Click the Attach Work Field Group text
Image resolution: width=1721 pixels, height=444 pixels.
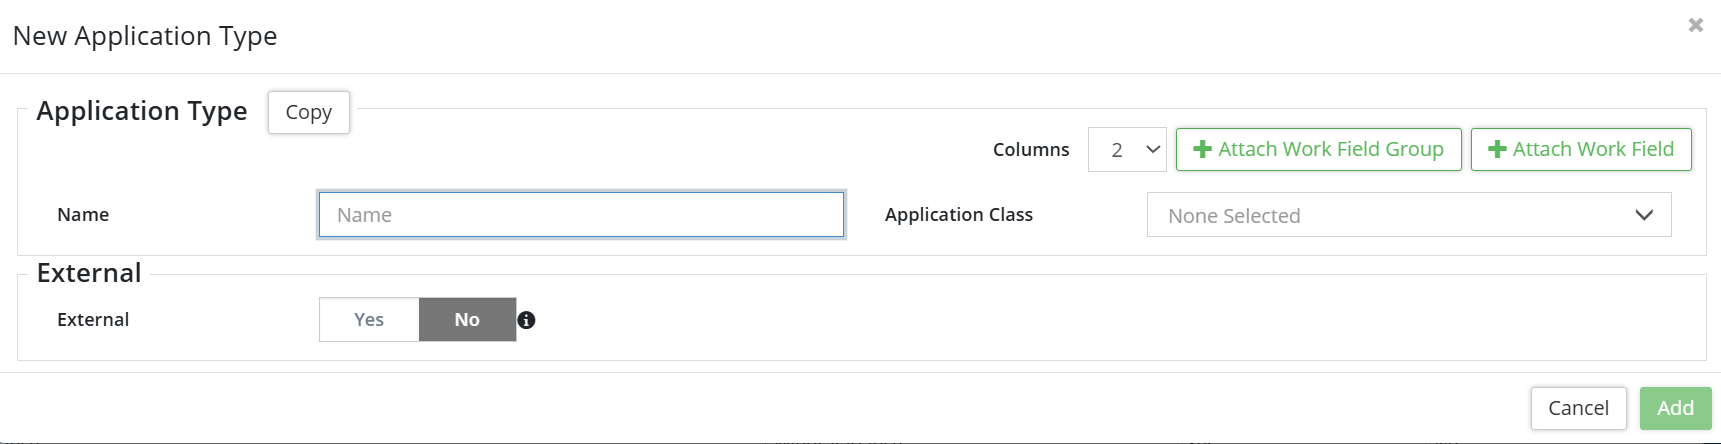[1330, 149]
